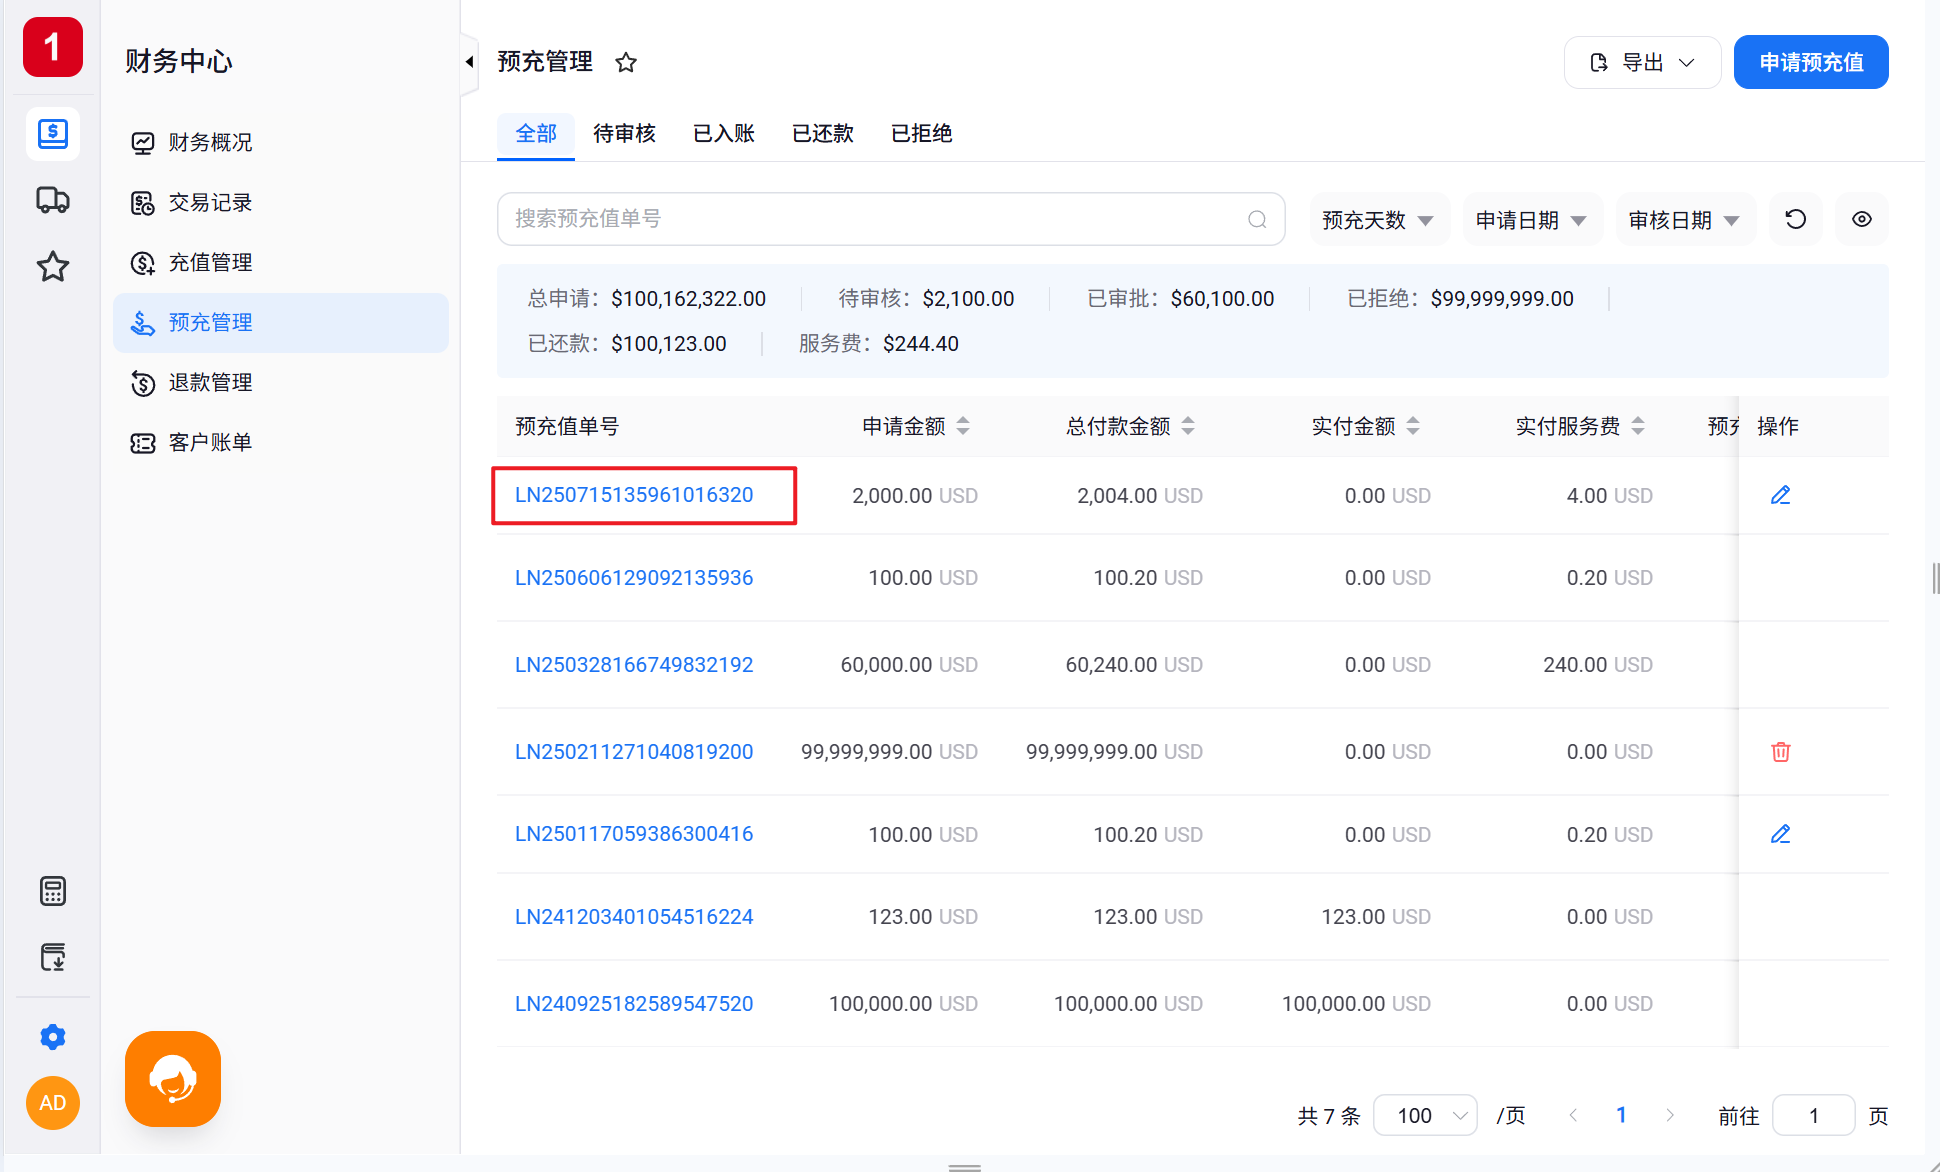This screenshot has height=1172, width=1940.
Task: Edit the LN250715135961016320 row
Action: pos(1781,495)
